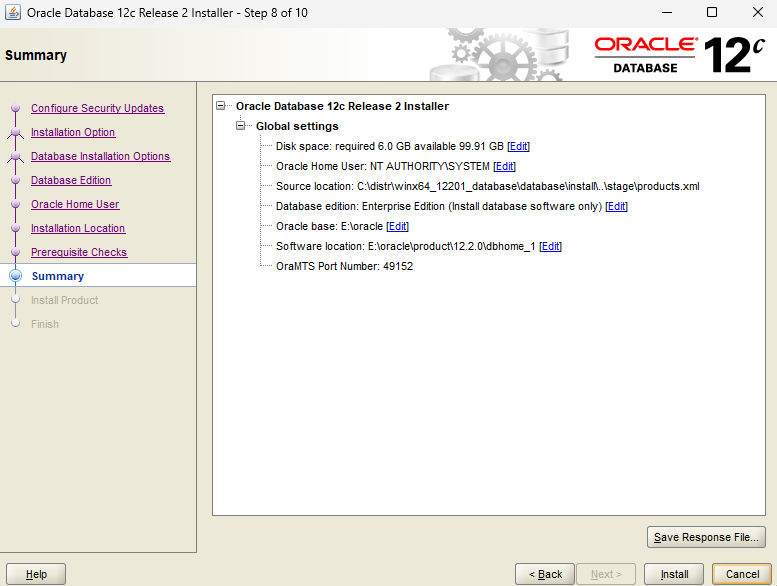Select the Source location products.xml row
The width and height of the screenshot is (777, 586).
pos(488,186)
